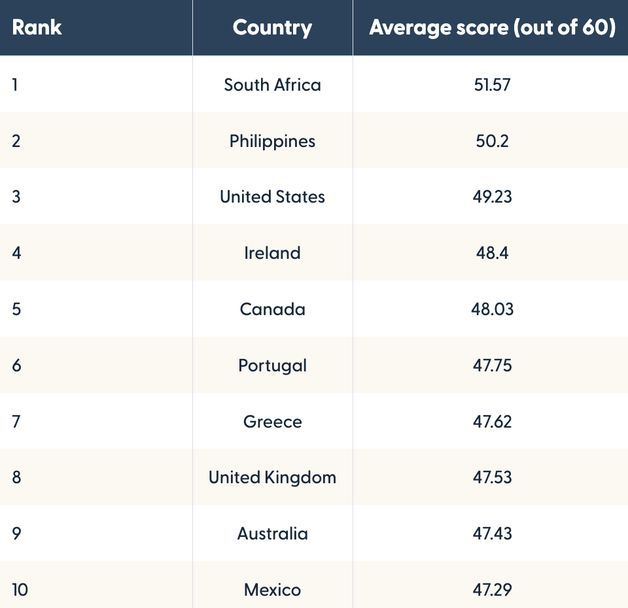
Task: Click on Ireland in the table
Action: [272, 253]
